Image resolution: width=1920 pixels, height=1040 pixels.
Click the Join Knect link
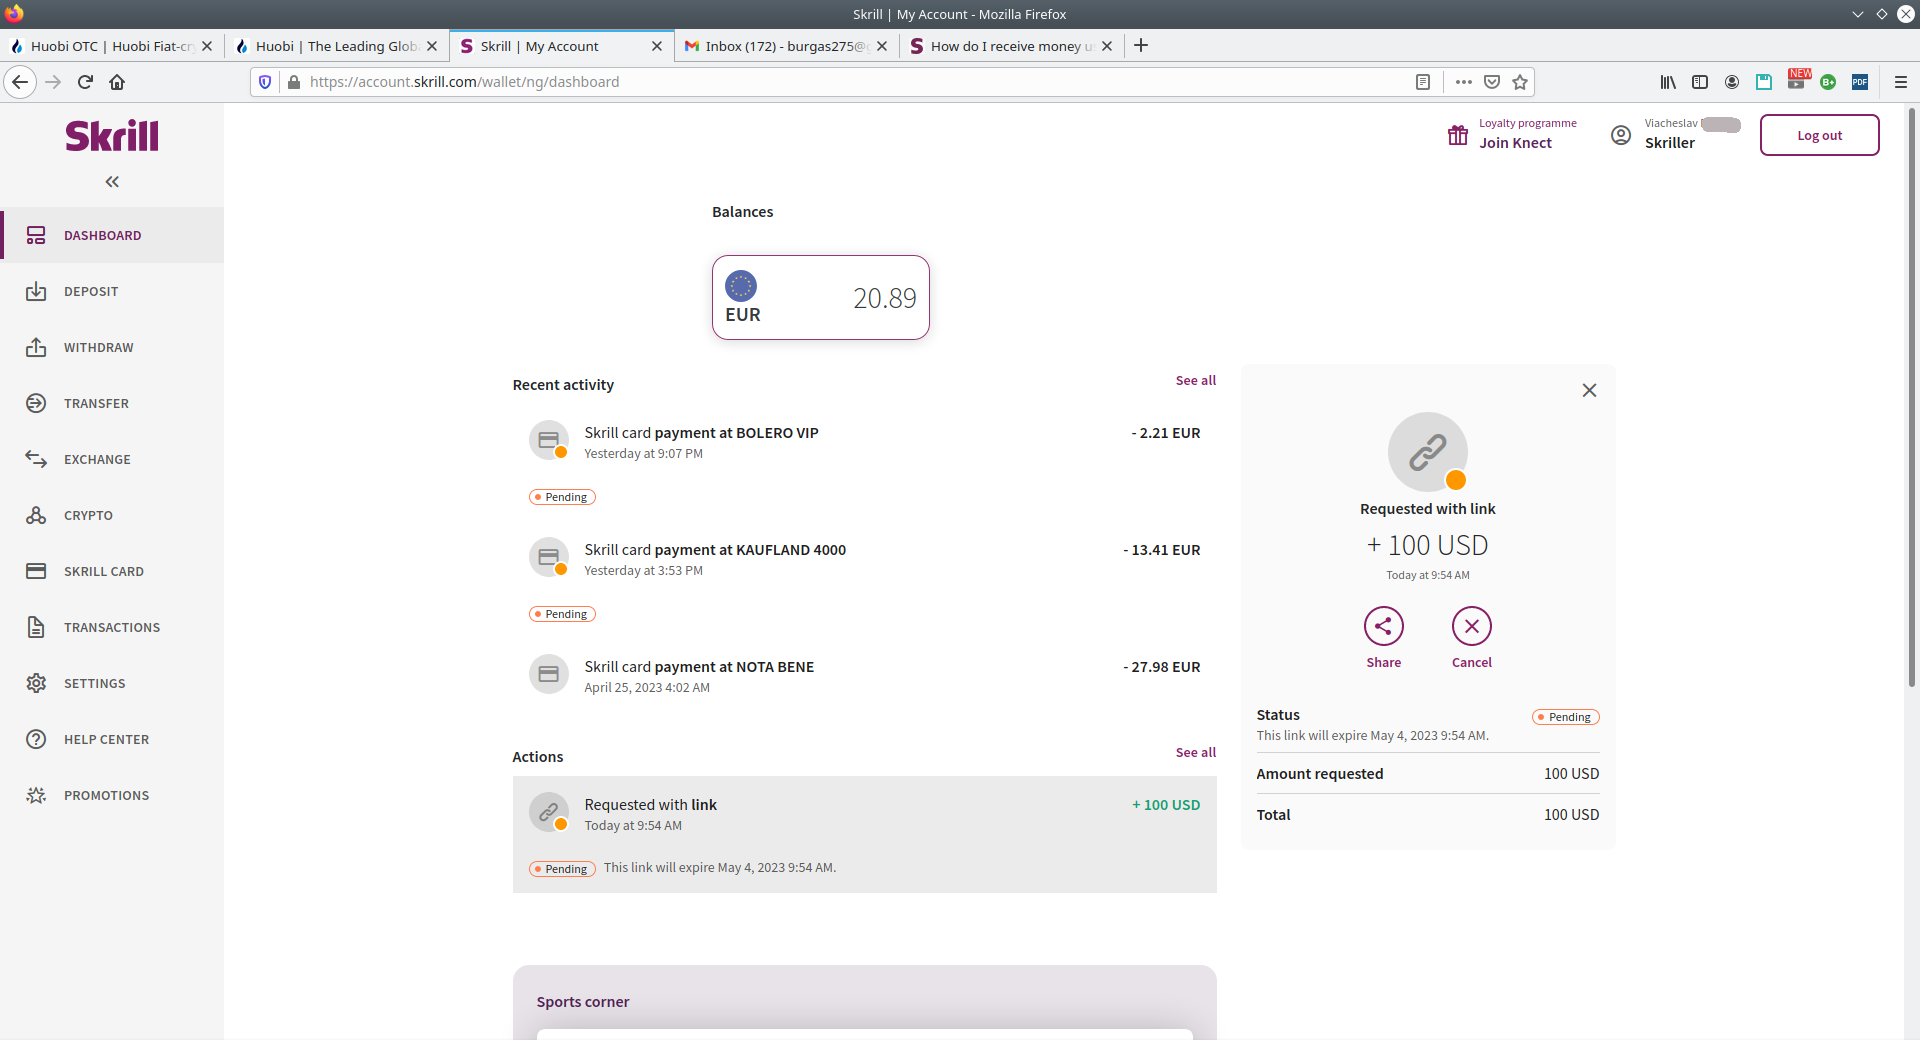click(1516, 143)
